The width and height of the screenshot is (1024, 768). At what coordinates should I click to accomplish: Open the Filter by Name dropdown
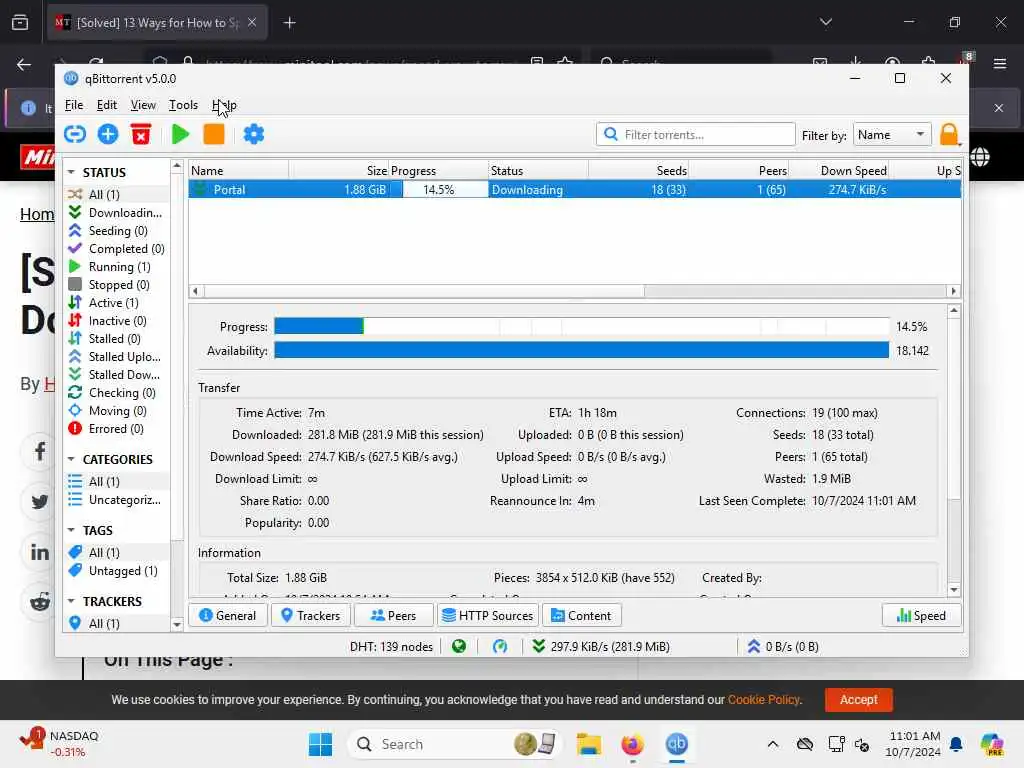(x=891, y=135)
